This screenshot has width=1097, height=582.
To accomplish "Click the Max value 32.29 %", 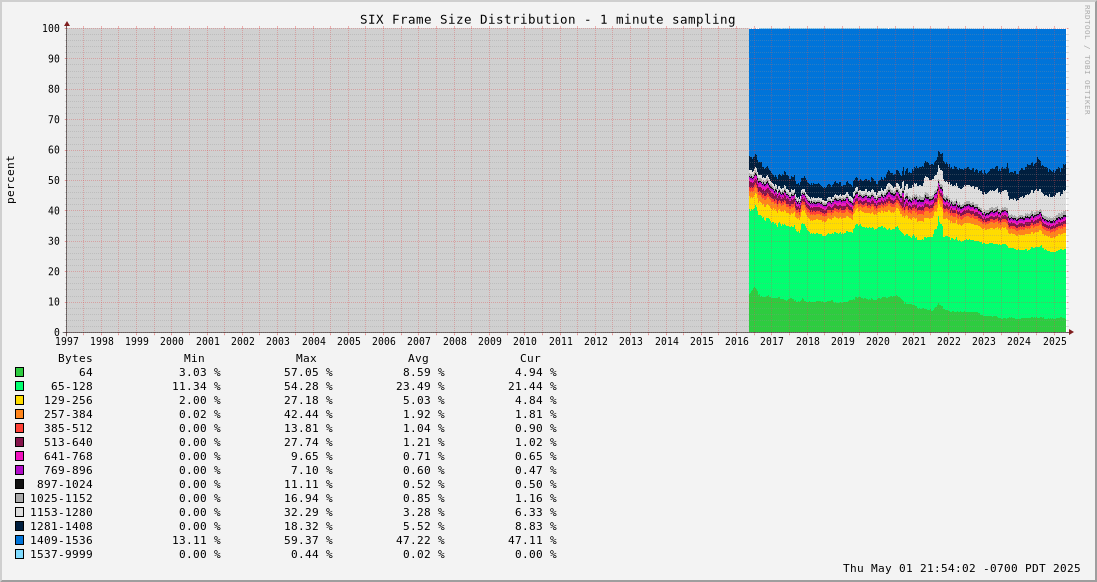I will point(308,512).
